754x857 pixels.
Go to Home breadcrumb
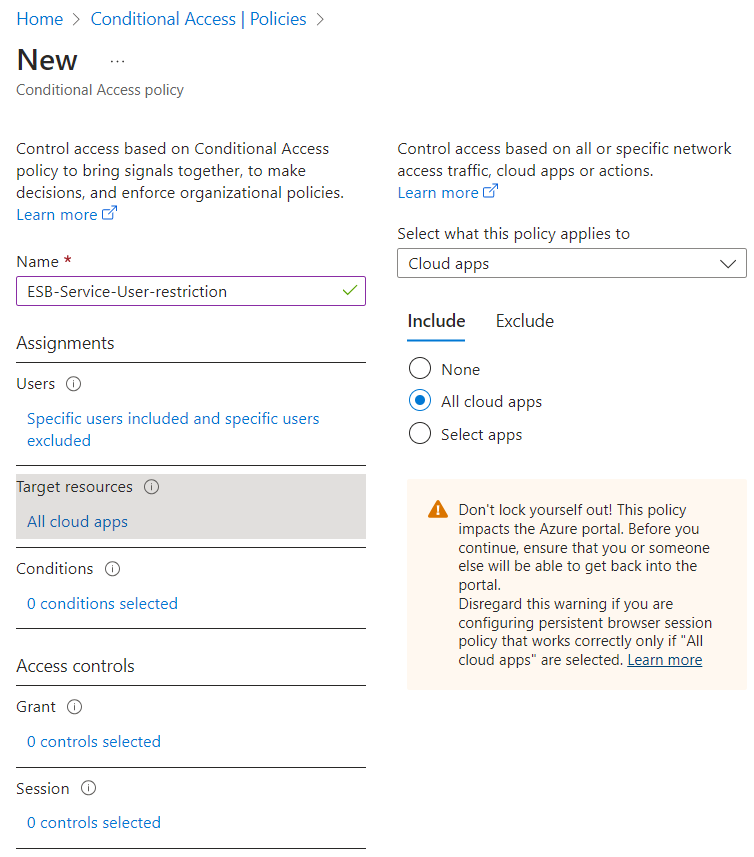[39, 19]
